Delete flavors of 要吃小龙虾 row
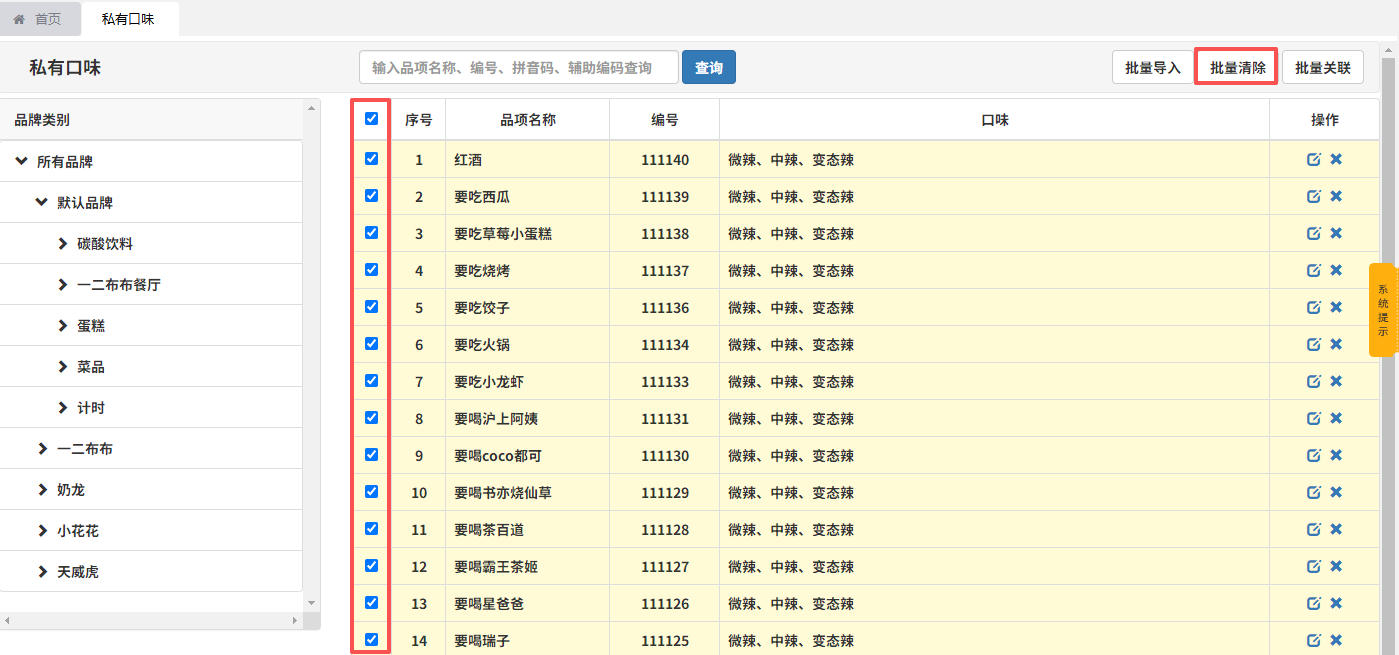 coord(1336,381)
